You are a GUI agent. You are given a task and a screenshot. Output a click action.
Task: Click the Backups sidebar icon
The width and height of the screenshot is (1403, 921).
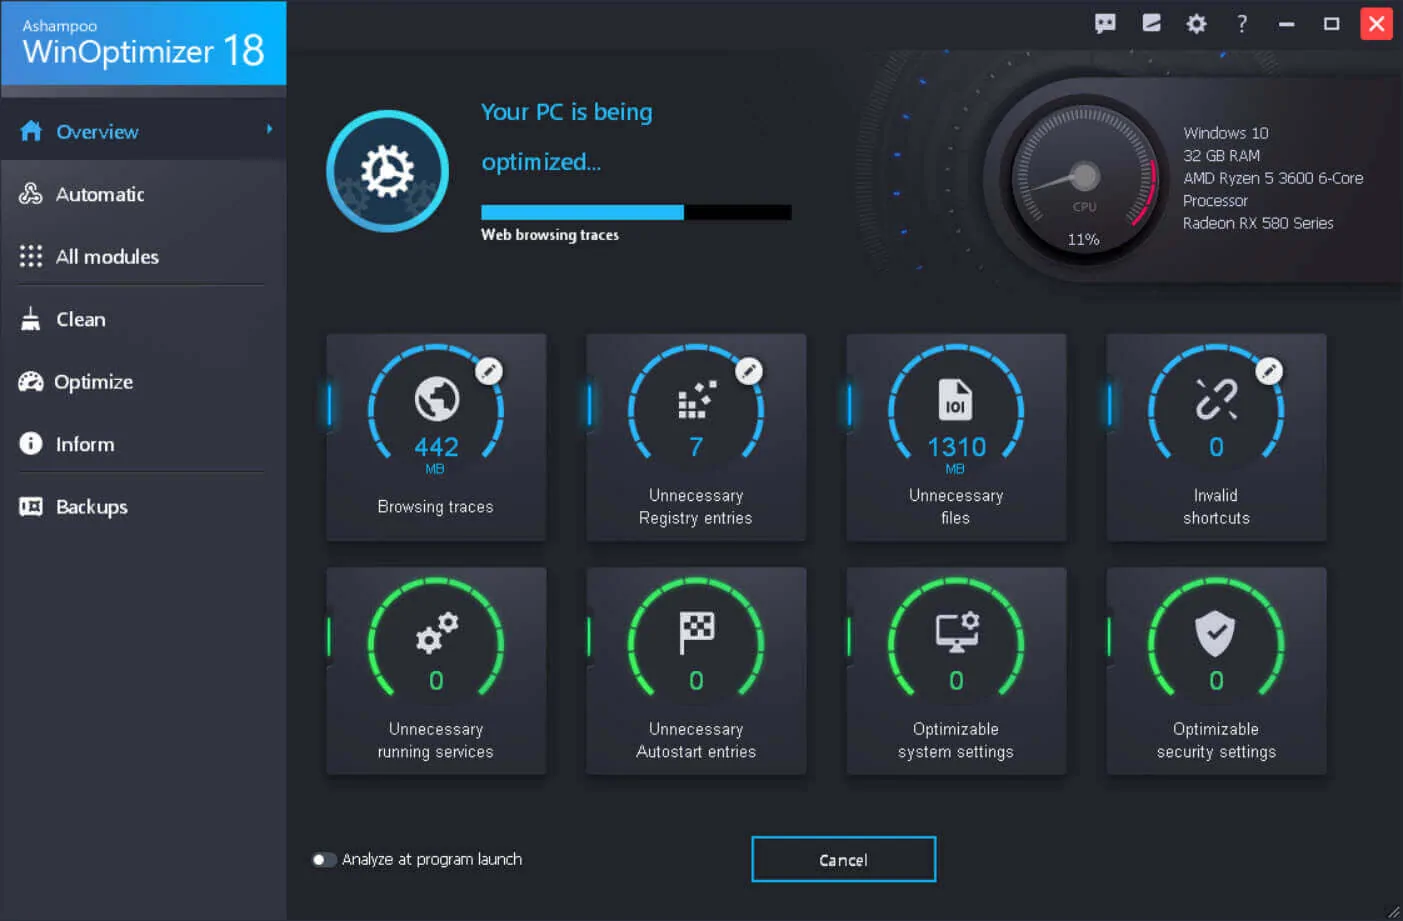point(31,506)
